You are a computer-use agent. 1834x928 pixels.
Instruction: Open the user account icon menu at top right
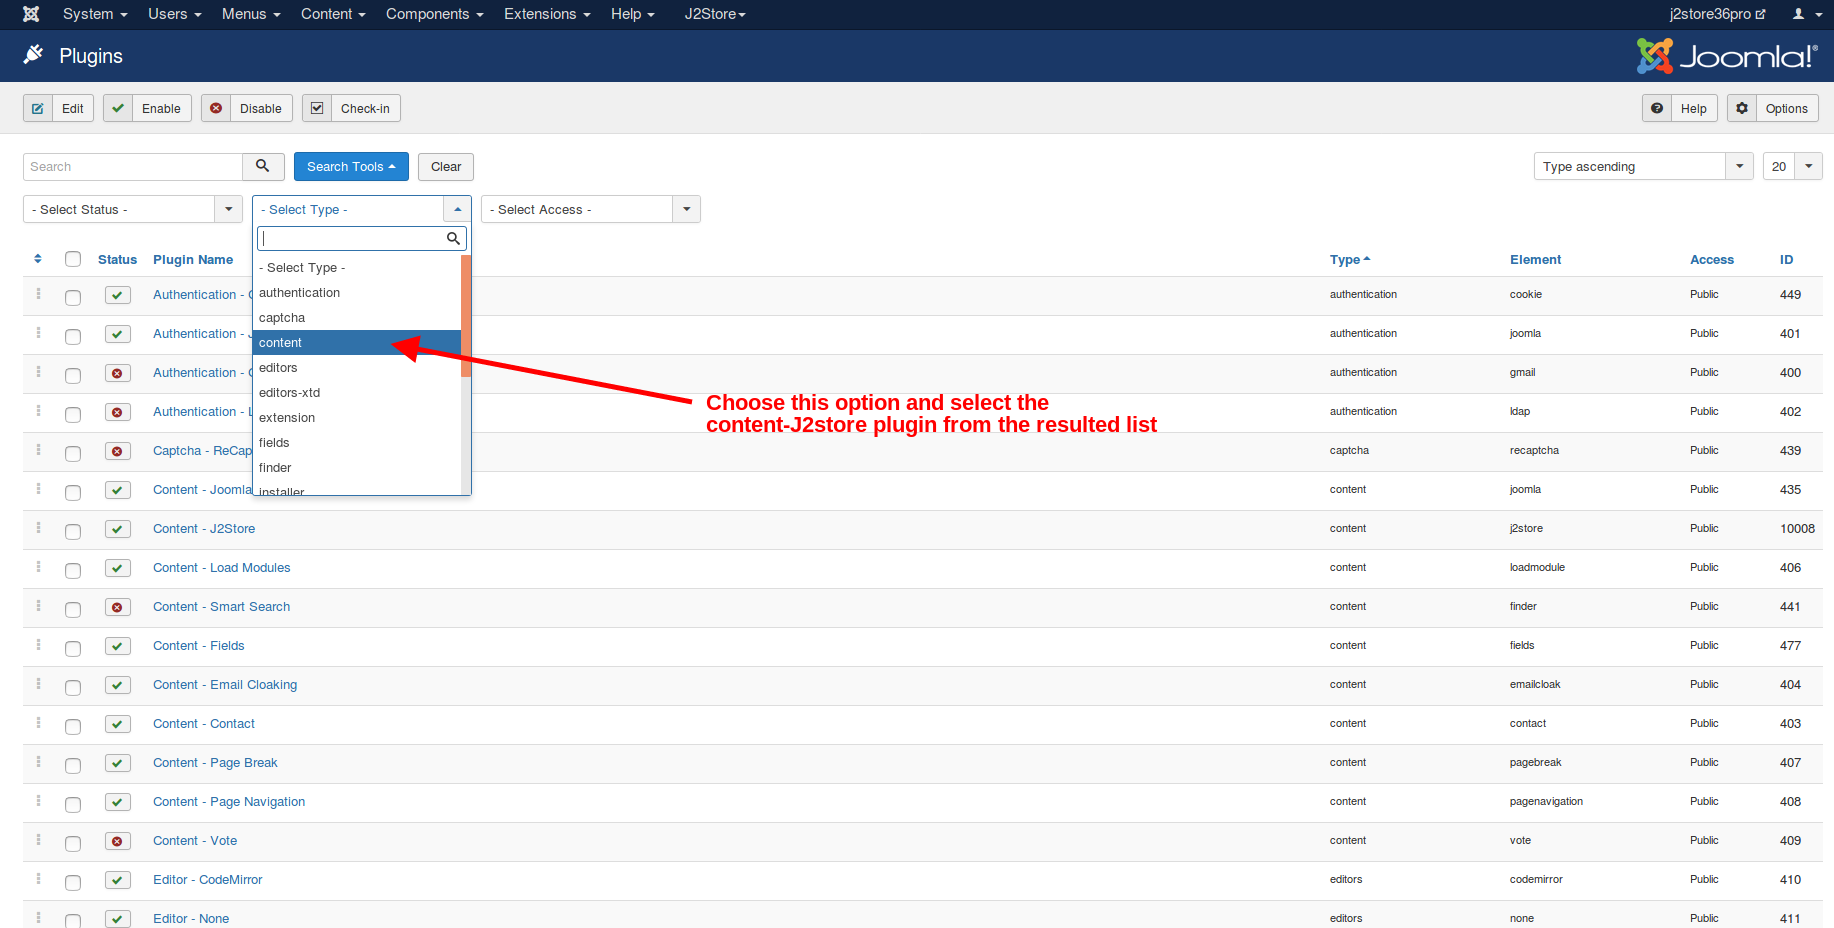(1806, 14)
